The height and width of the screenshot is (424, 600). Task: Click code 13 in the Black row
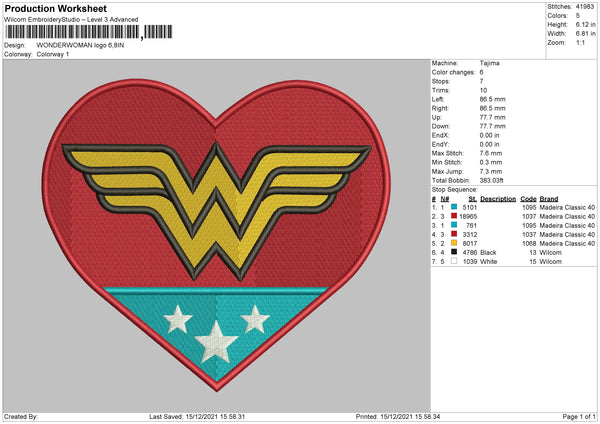pos(533,253)
